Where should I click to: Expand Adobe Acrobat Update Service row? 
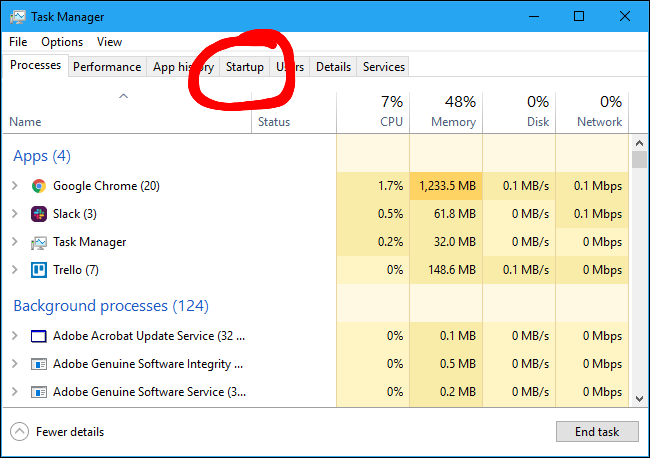pos(15,336)
